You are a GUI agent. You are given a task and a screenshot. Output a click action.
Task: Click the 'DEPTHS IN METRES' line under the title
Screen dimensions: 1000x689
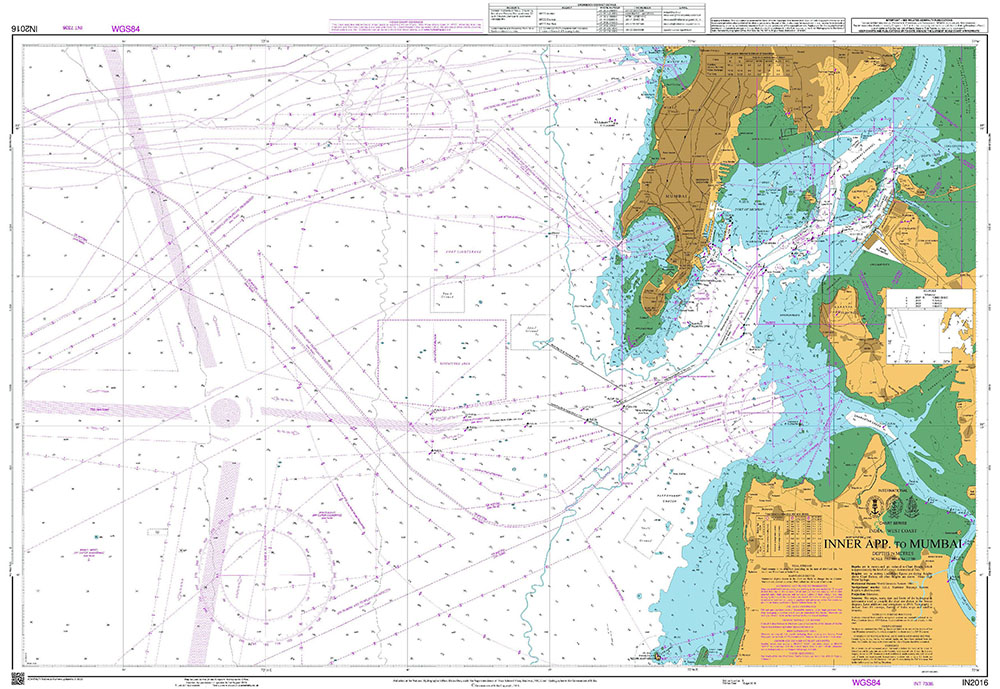[x=892, y=554]
